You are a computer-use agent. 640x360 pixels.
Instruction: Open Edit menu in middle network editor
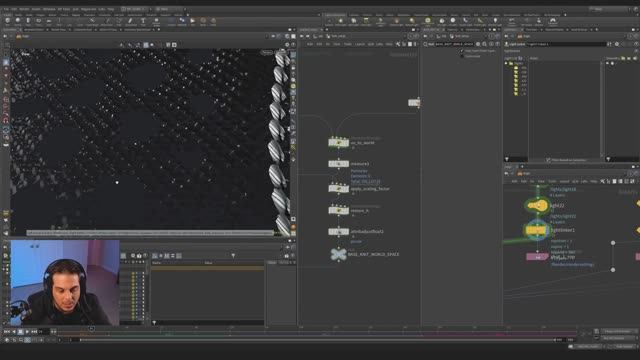319,44
